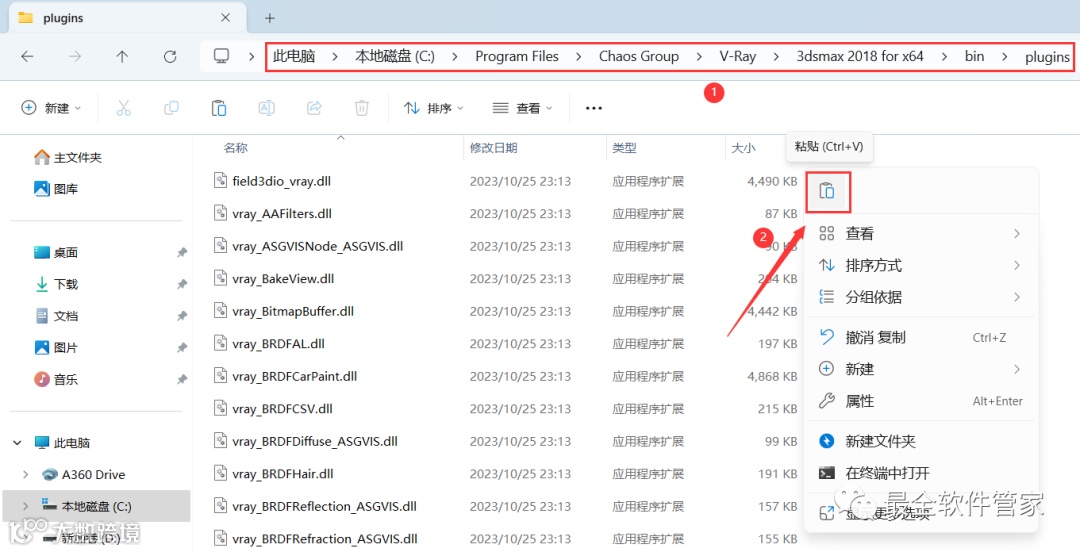Click the Back navigation arrow
1080x552 pixels.
[x=28, y=57]
